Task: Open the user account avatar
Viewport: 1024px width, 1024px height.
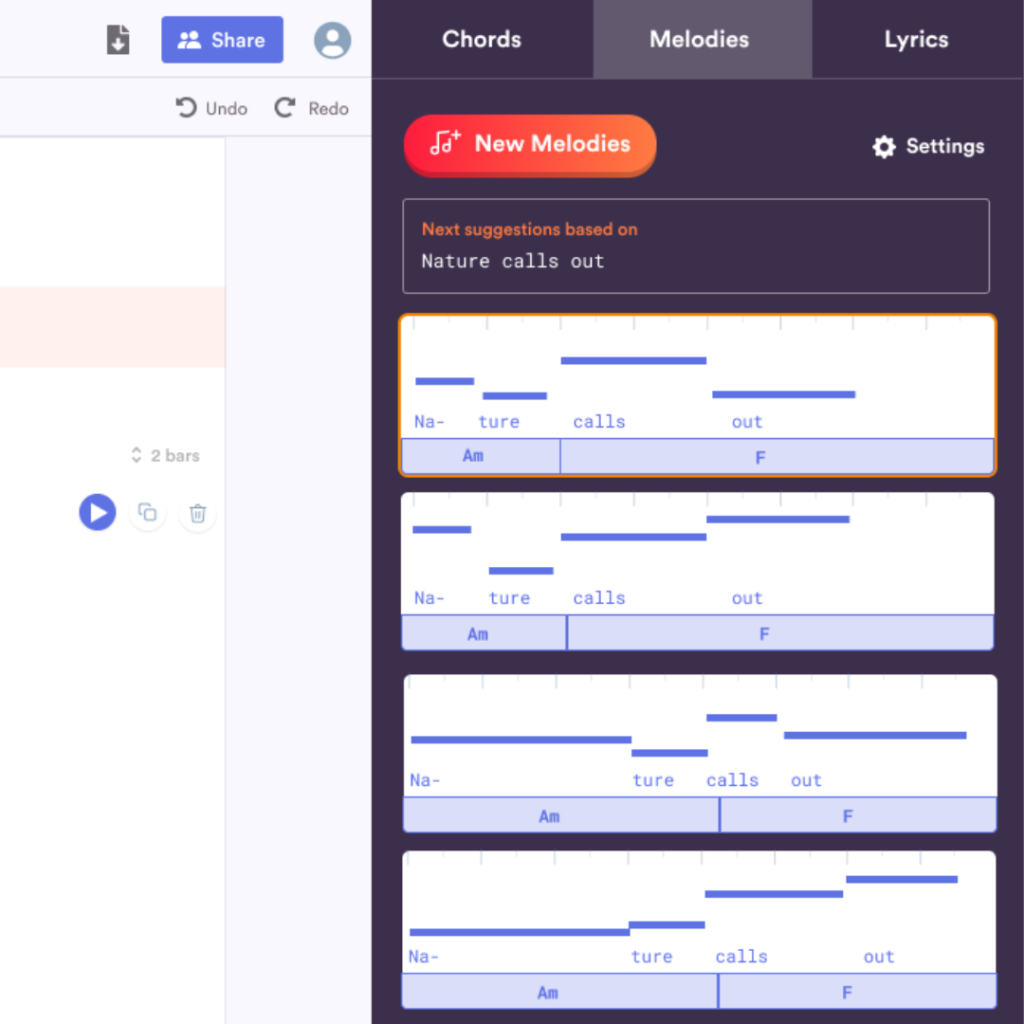Action: pos(332,40)
